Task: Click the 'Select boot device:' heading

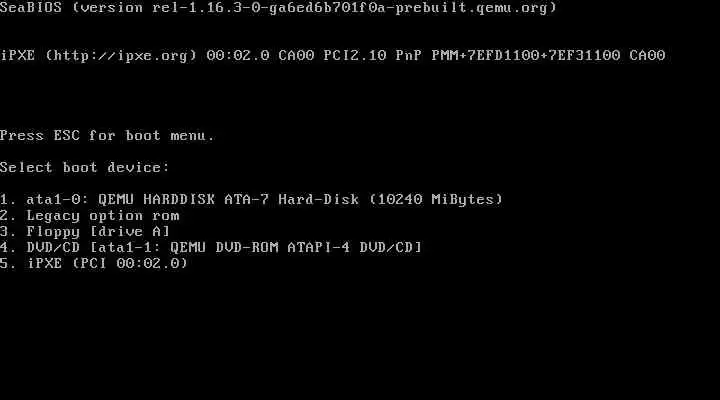Action: [x=85, y=167]
